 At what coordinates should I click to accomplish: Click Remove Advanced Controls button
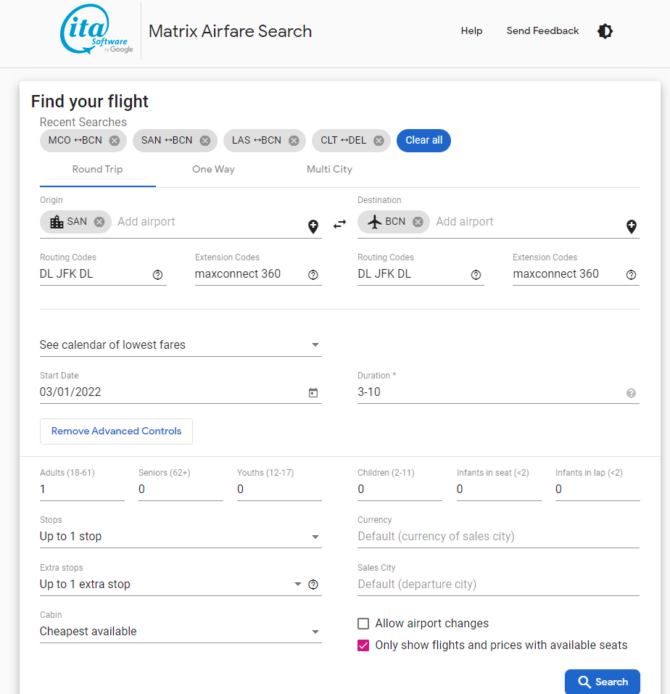pos(116,431)
